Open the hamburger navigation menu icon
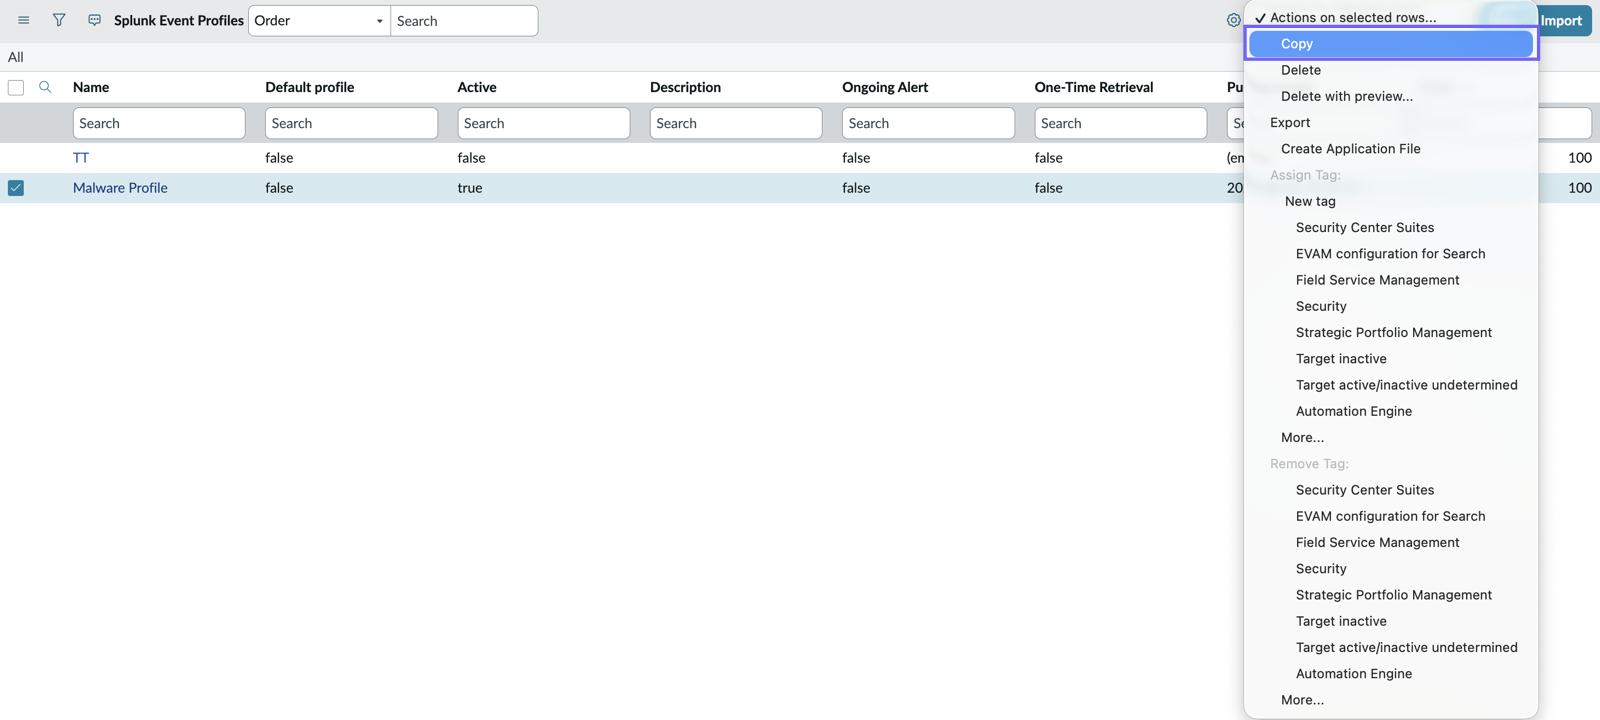1600x720 pixels. pos(23,20)
